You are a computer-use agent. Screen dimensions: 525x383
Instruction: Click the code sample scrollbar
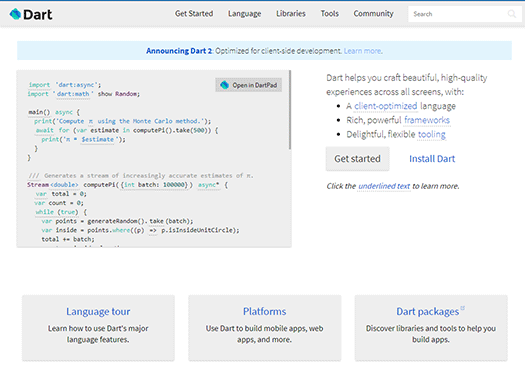coord(290,110)
